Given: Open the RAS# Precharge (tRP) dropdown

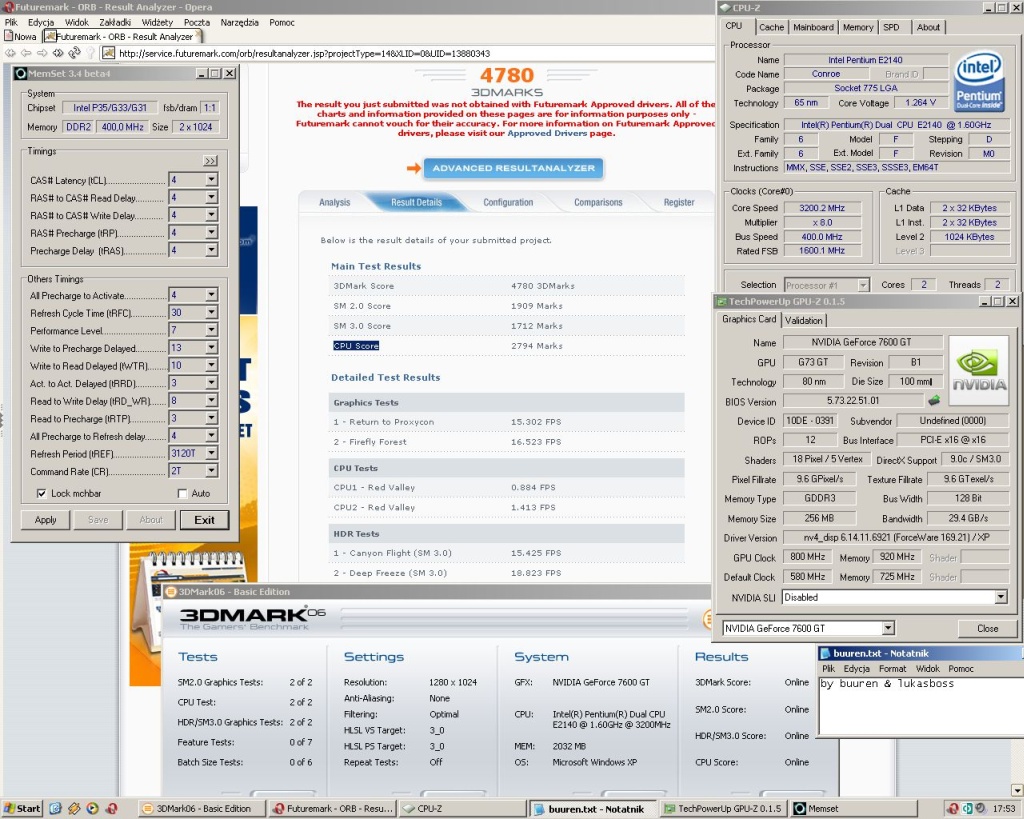Looking at the screenshot, I should [212, 233].
